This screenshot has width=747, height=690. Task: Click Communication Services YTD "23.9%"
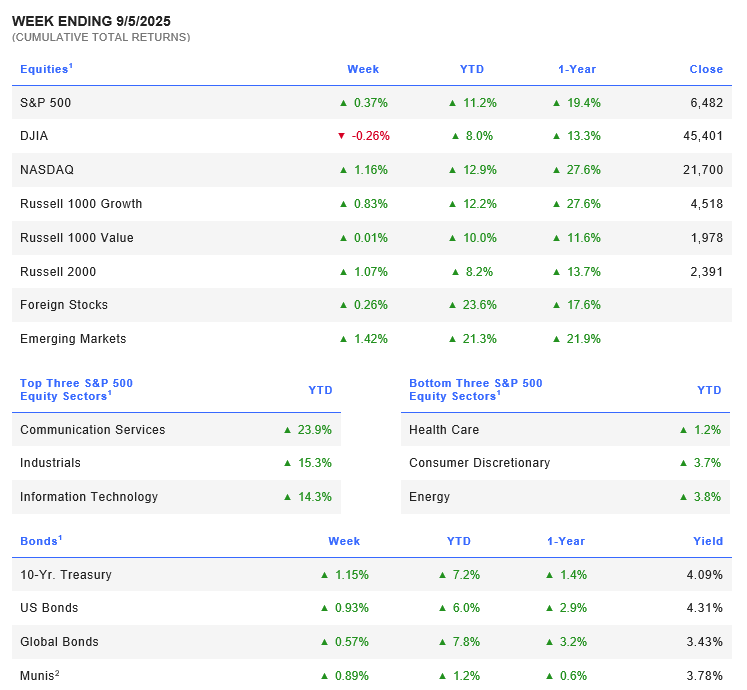314,430
